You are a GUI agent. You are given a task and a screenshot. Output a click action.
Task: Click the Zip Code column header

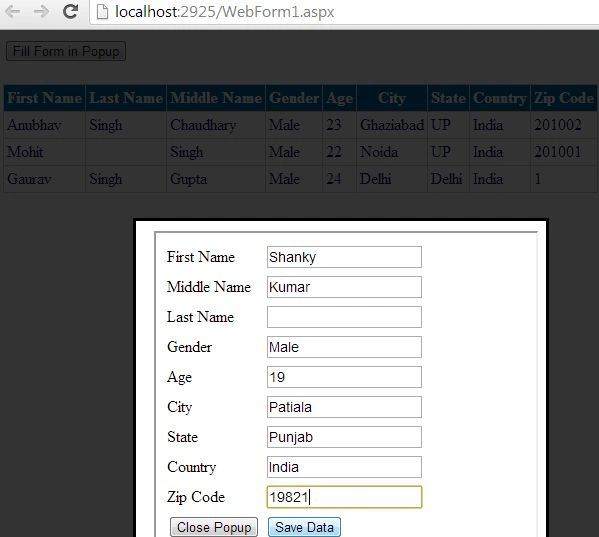click(x=563, y=98)
